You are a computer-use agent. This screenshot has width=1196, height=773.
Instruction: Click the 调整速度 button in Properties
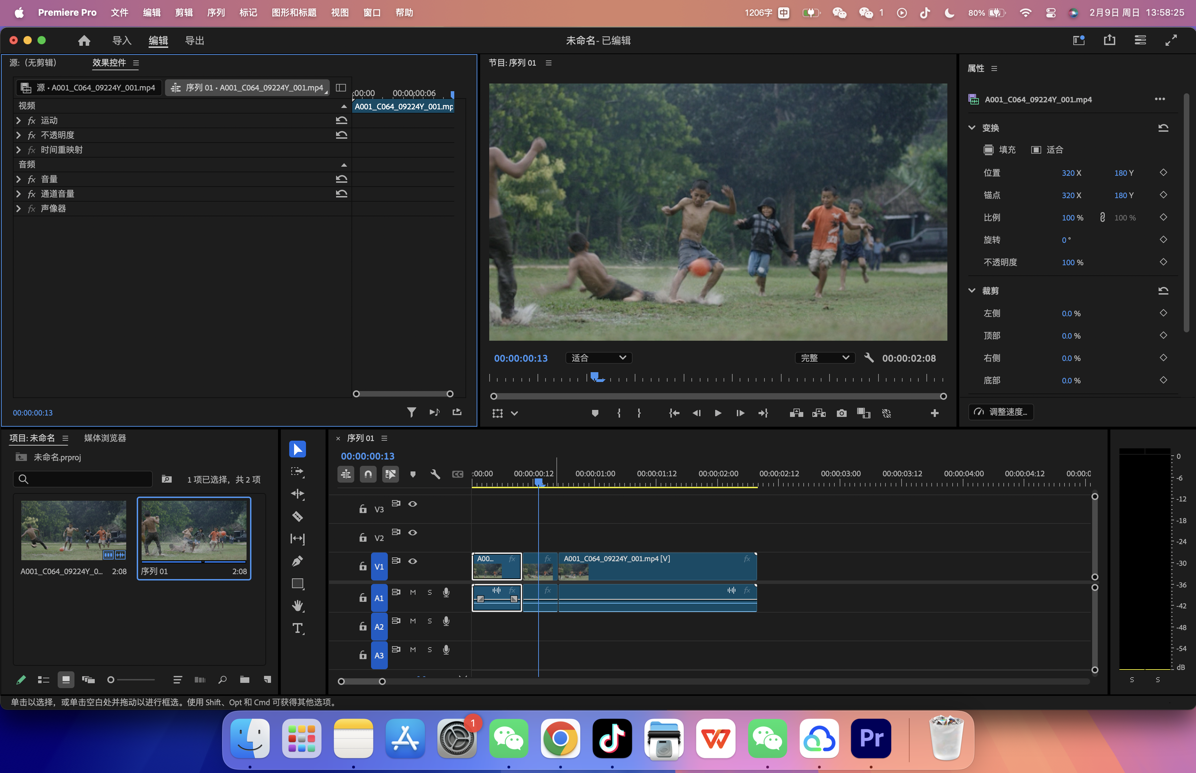[1000, 411]
